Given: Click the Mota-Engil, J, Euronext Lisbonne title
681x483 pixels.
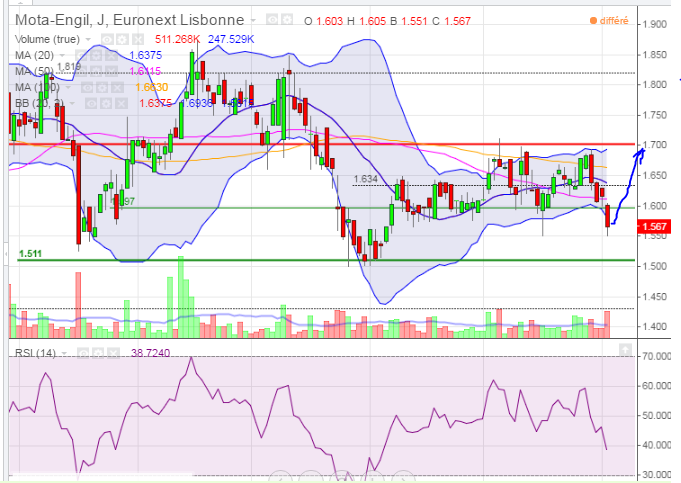Looking at the screenshot, I should pyautogui.click(x=129, y=20).
